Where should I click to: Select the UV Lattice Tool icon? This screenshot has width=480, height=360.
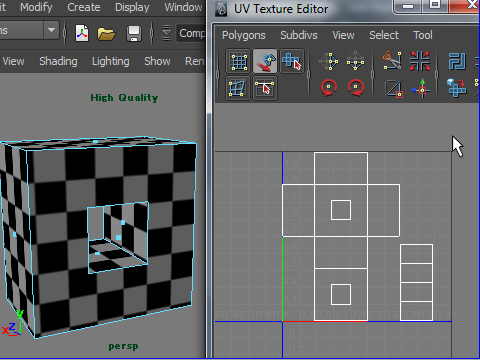[238, 61]
